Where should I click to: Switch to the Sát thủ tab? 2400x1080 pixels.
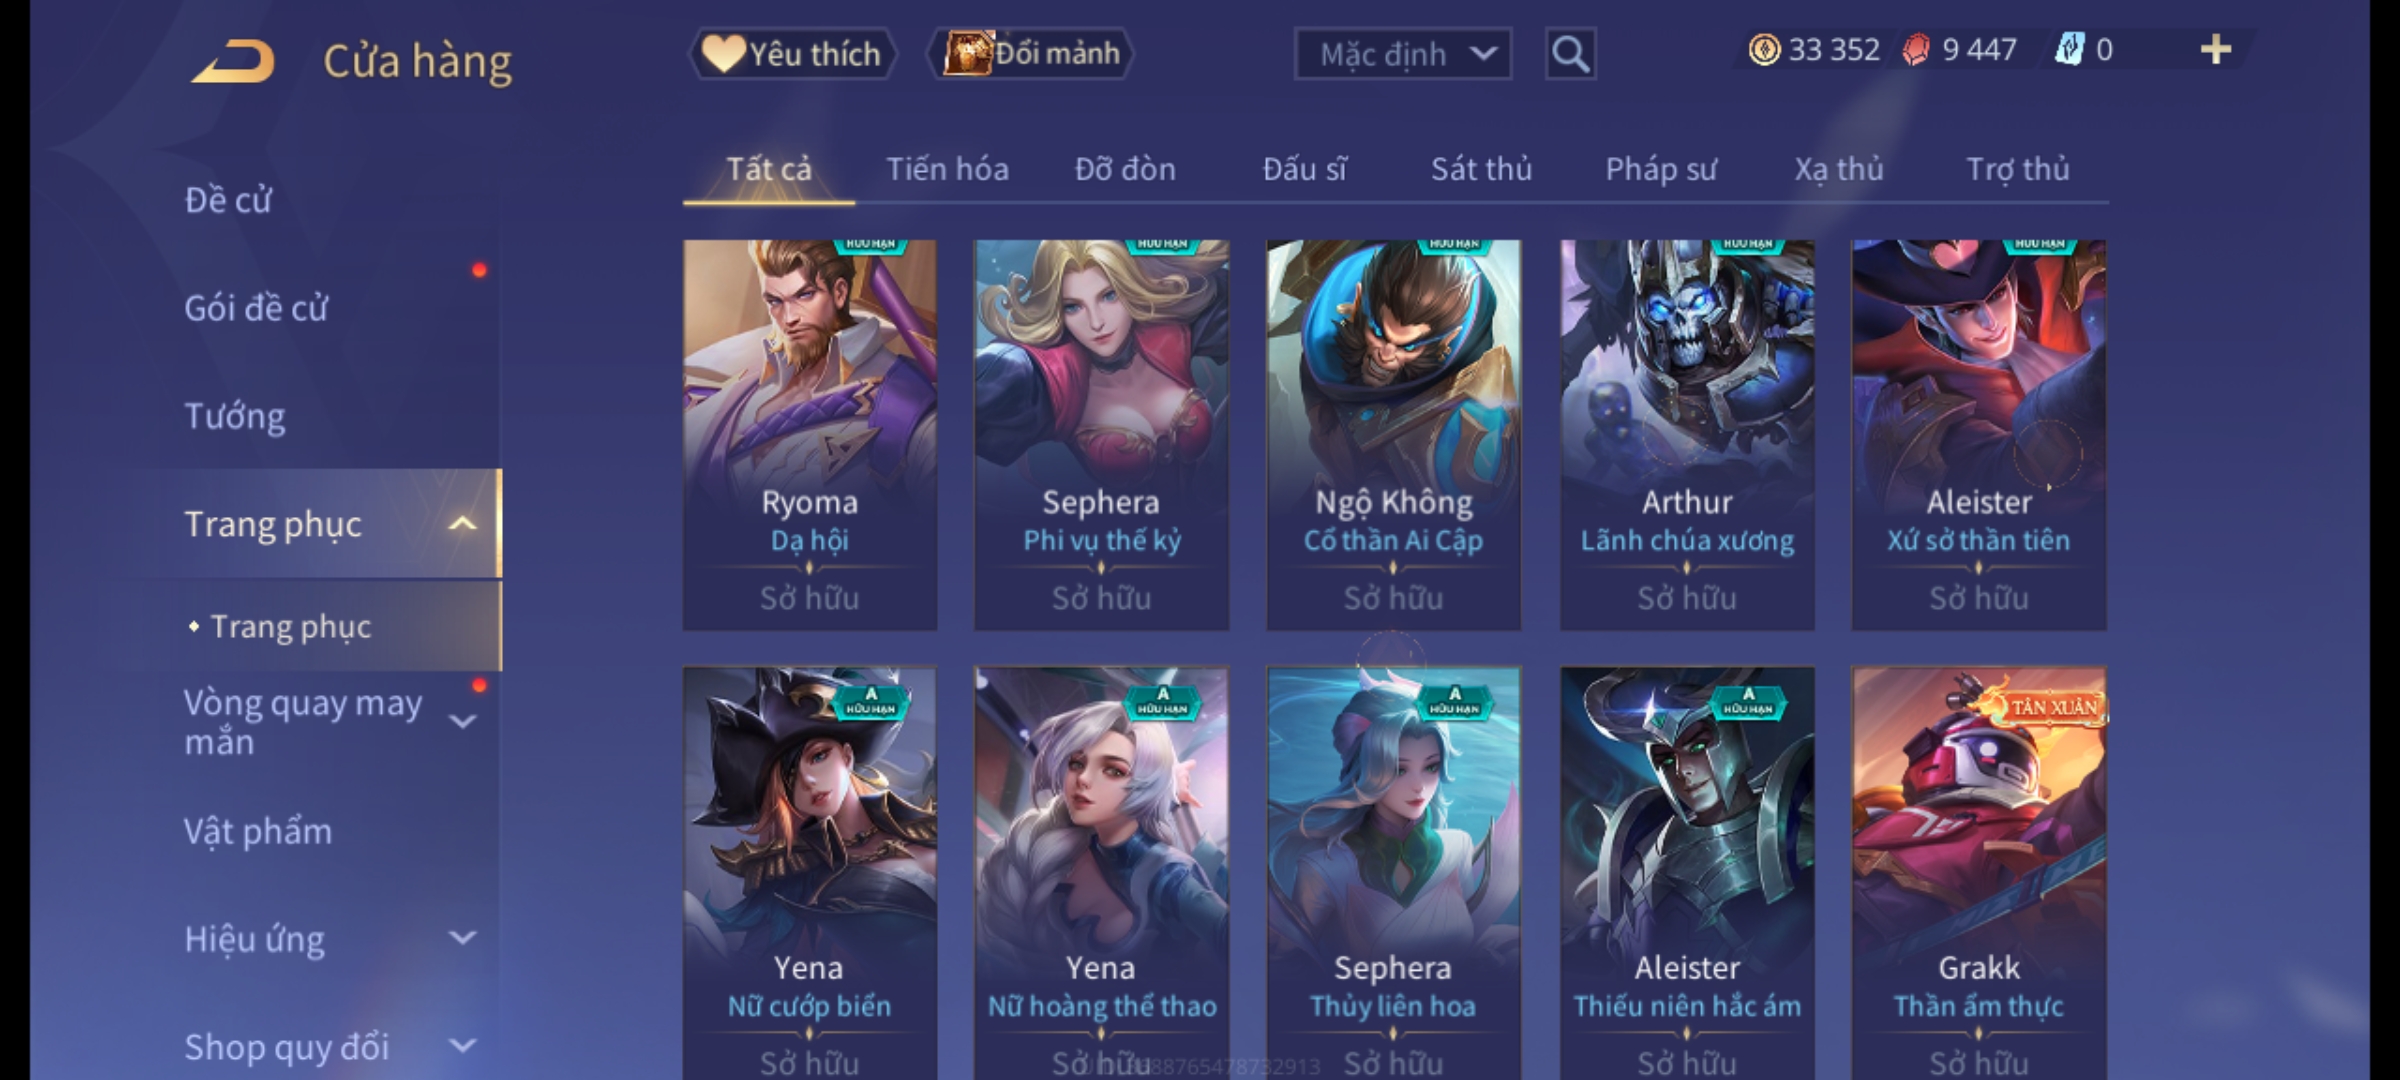[x=1481, y=170]
